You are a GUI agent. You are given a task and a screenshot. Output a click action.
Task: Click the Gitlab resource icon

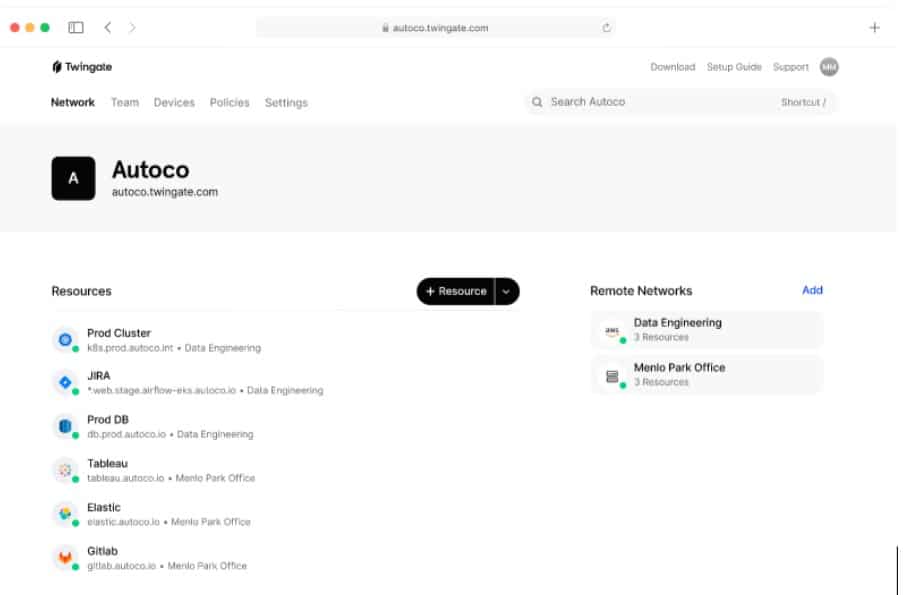pyautogui.click(x=65, y=558)
